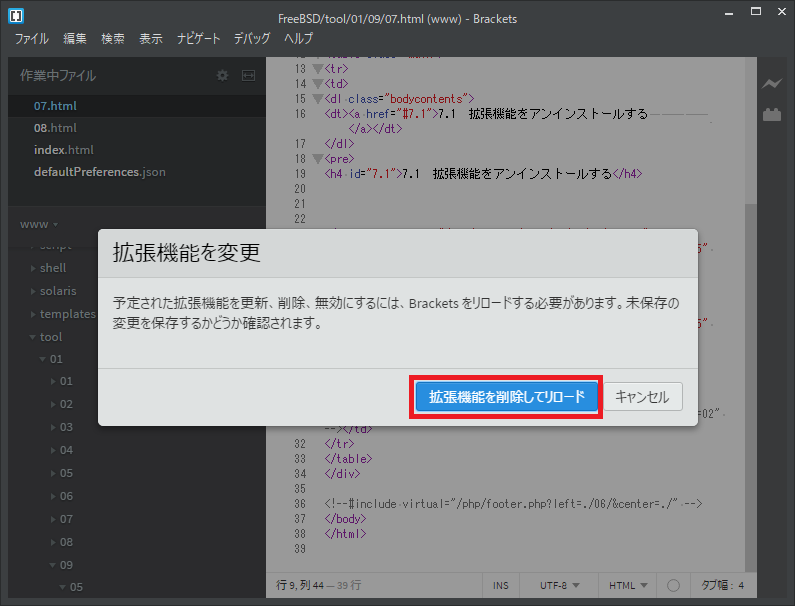Minimize the Brackets window

(x=729, y=13)
